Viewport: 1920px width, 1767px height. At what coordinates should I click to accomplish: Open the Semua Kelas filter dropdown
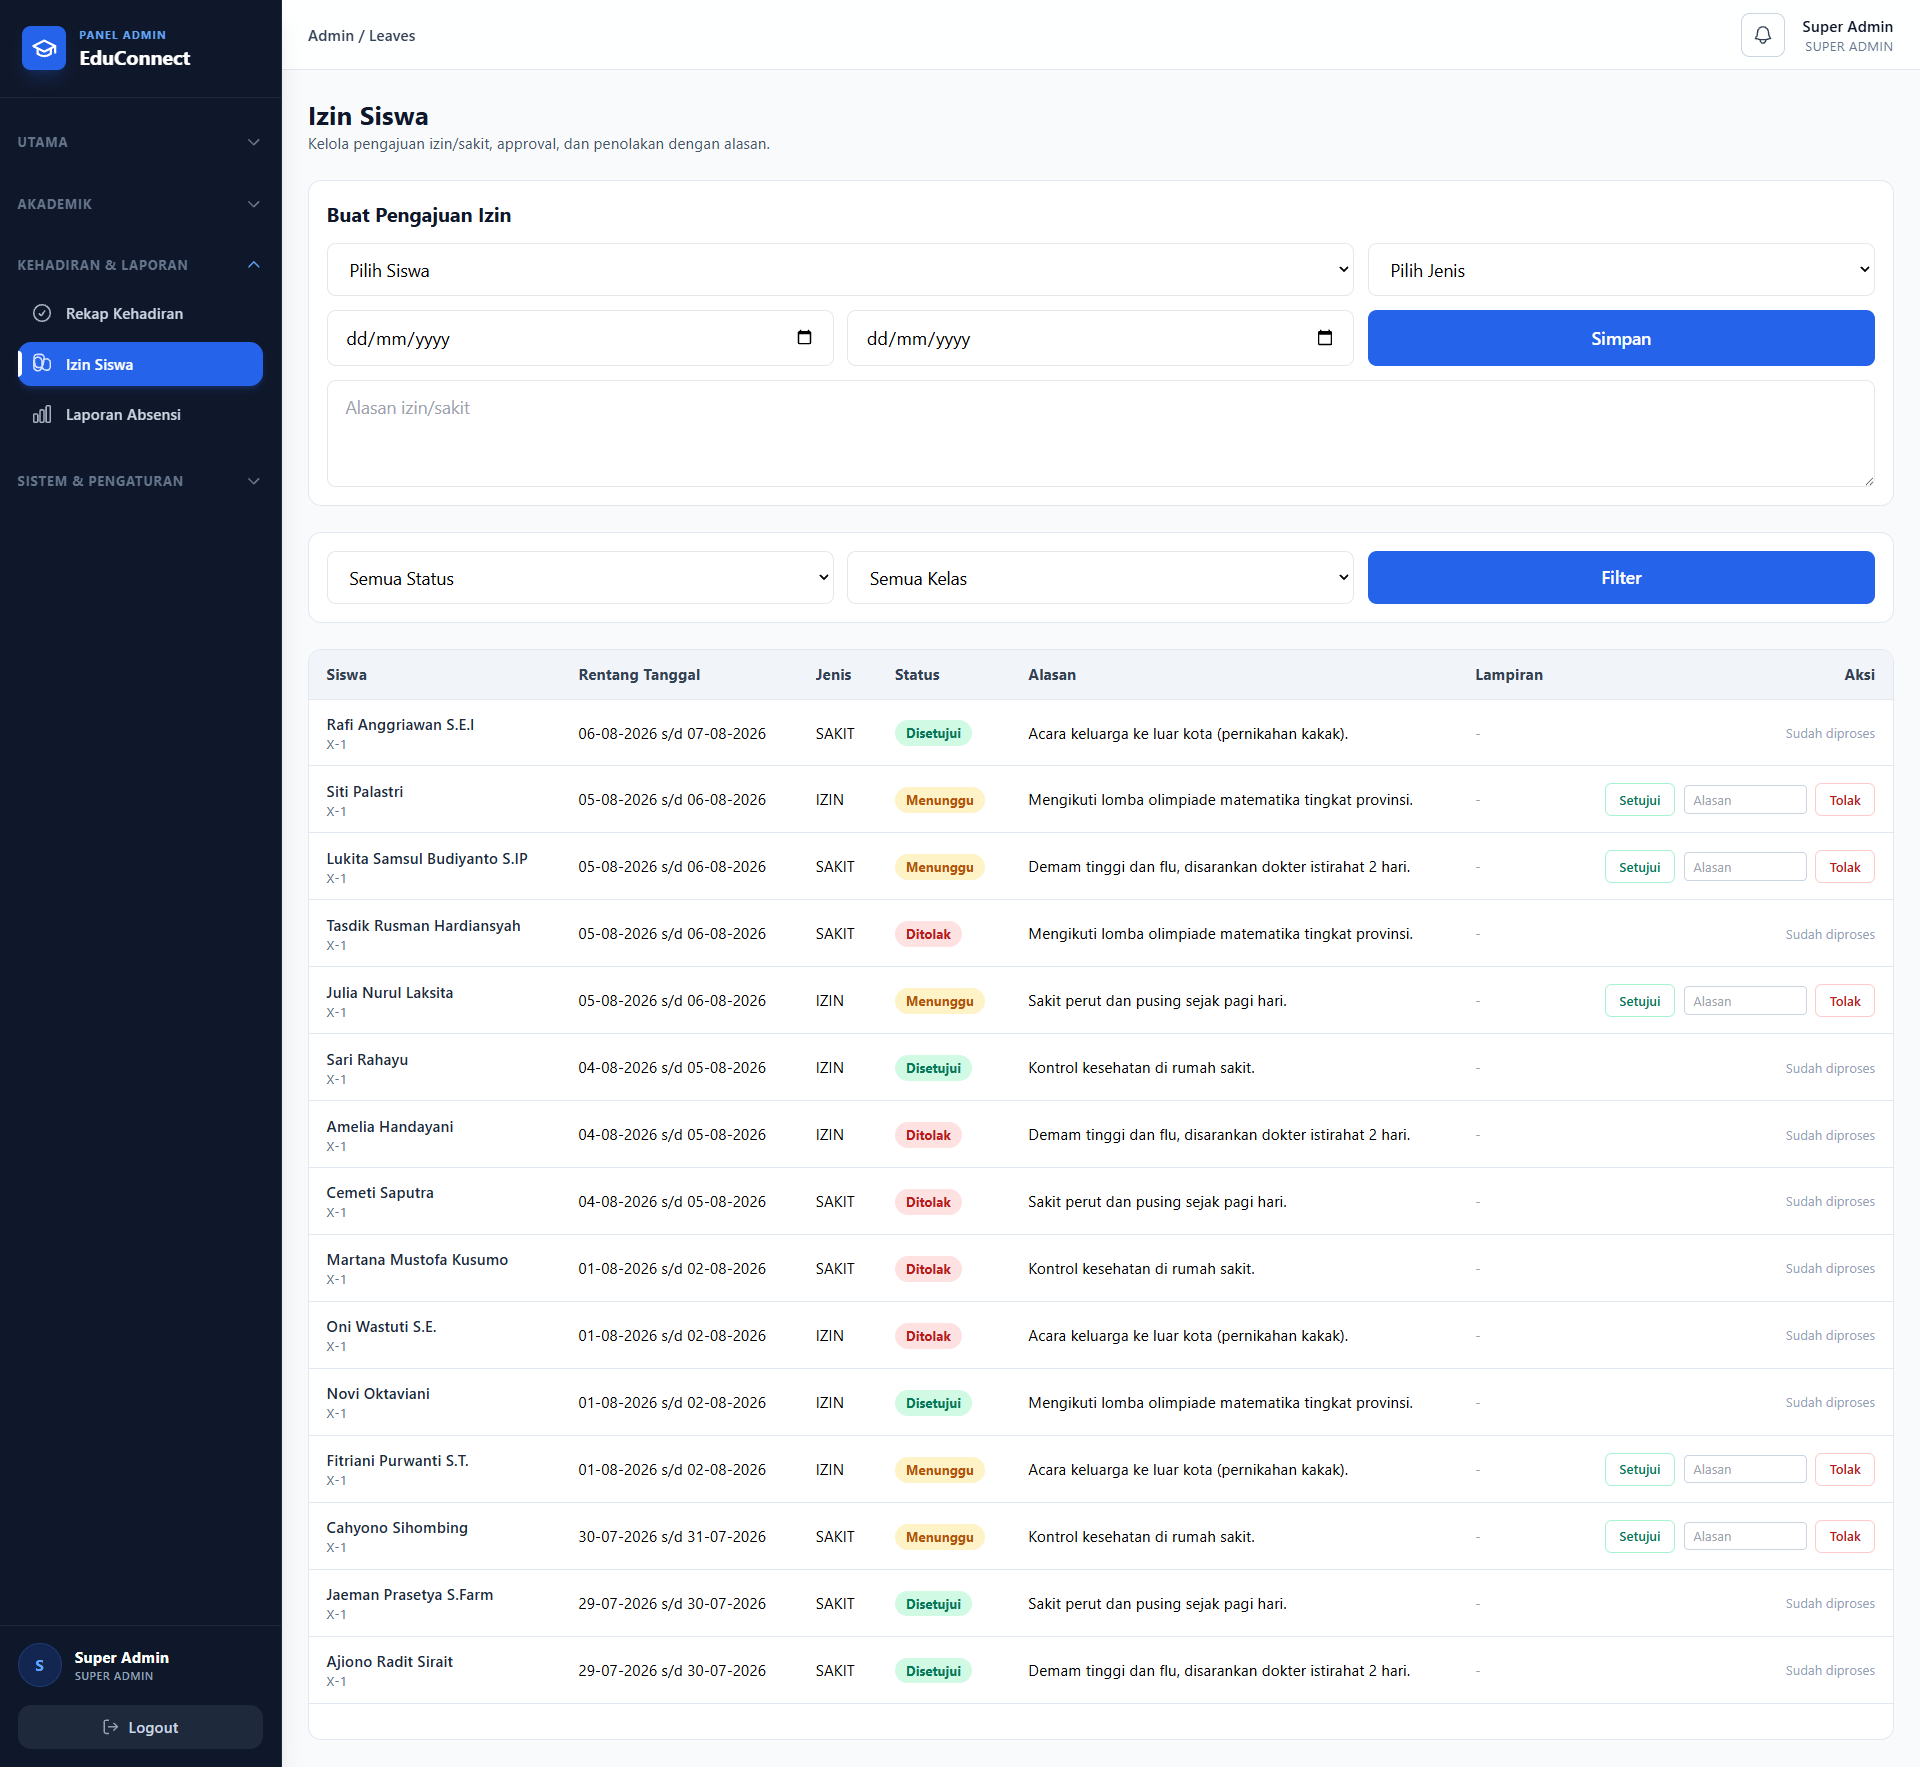pos(1100,578)
